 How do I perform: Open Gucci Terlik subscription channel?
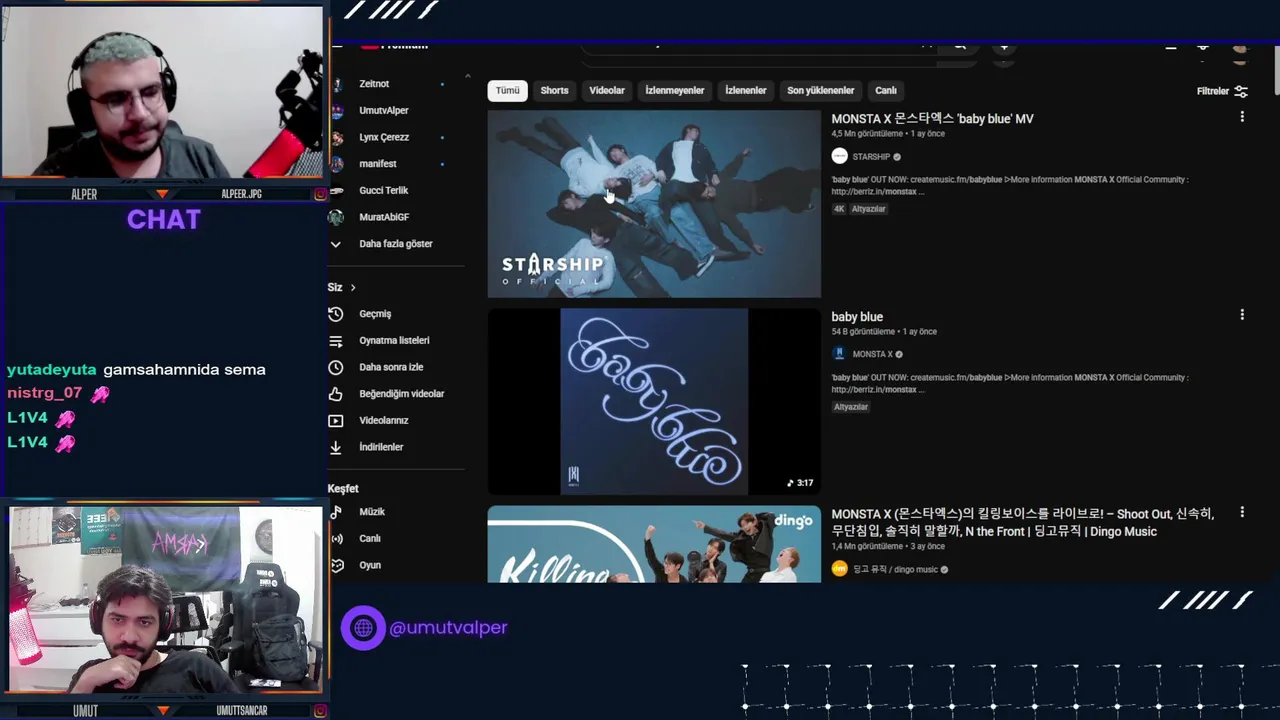tap(384, 190)
